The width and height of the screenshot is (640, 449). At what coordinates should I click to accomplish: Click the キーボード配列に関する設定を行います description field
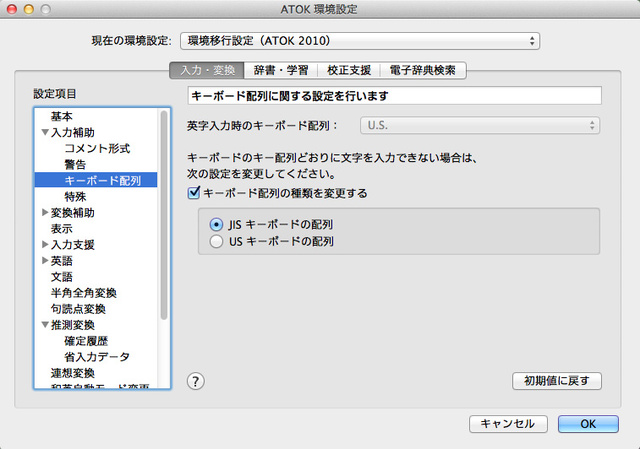point(394,96)
